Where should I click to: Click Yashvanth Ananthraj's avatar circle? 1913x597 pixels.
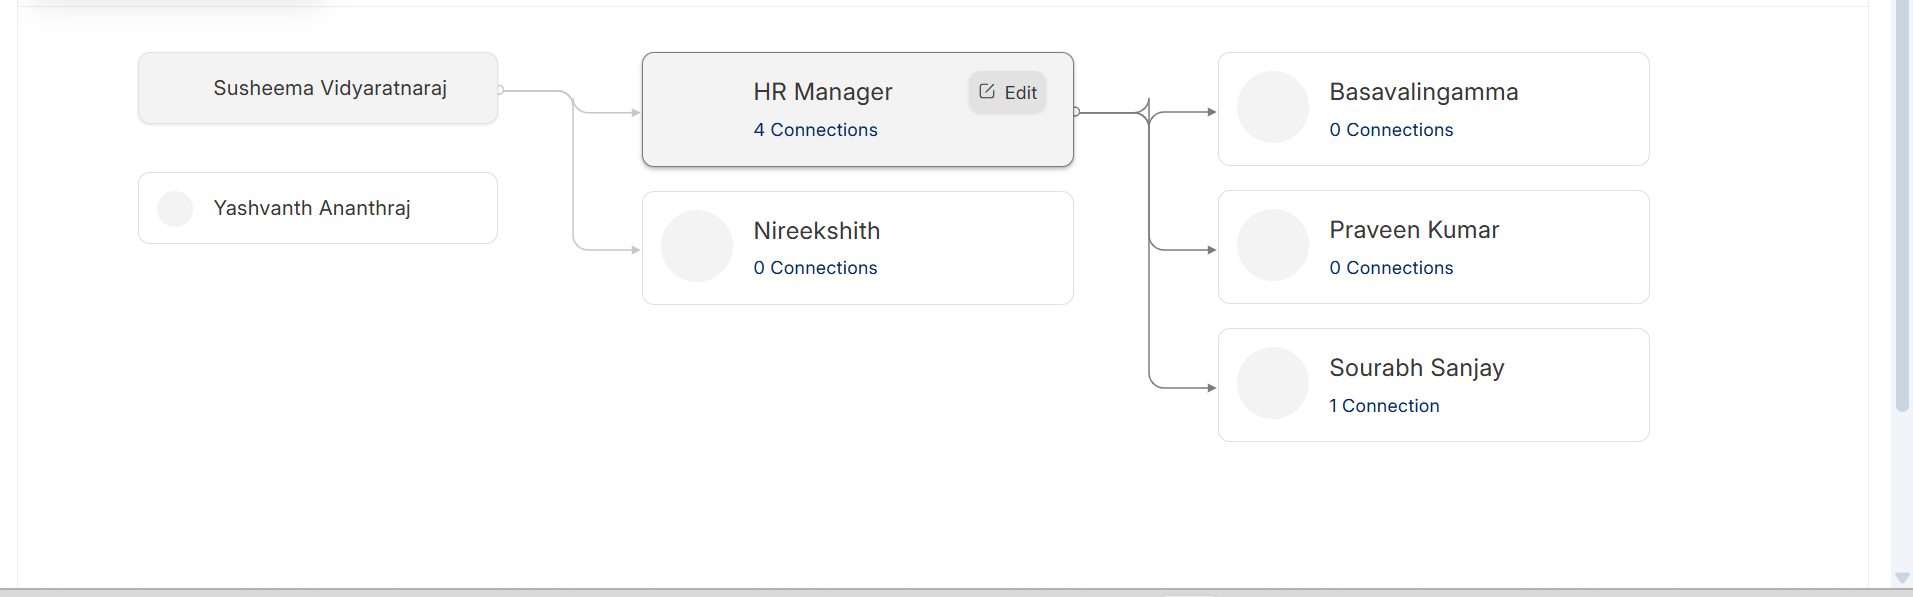click(175, 208)
